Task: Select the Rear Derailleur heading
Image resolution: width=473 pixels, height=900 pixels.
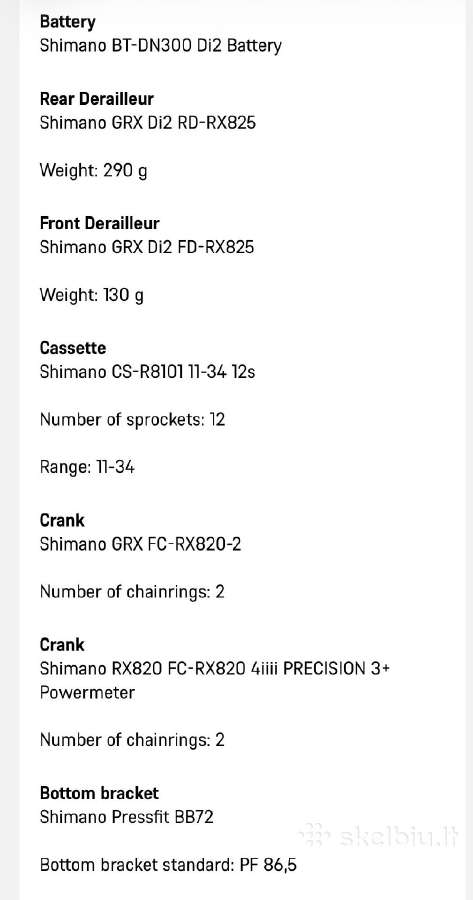Action: [x=96, y=99]
